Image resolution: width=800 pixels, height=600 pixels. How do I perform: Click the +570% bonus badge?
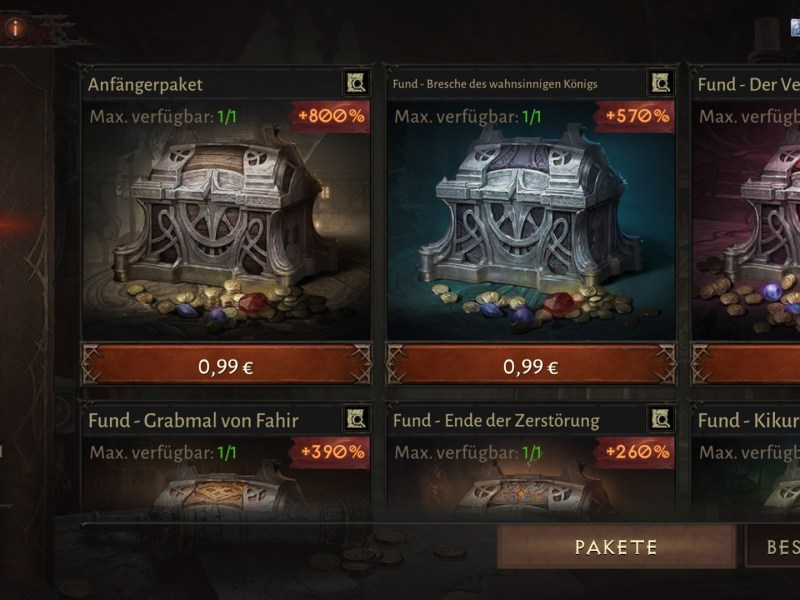636,116
